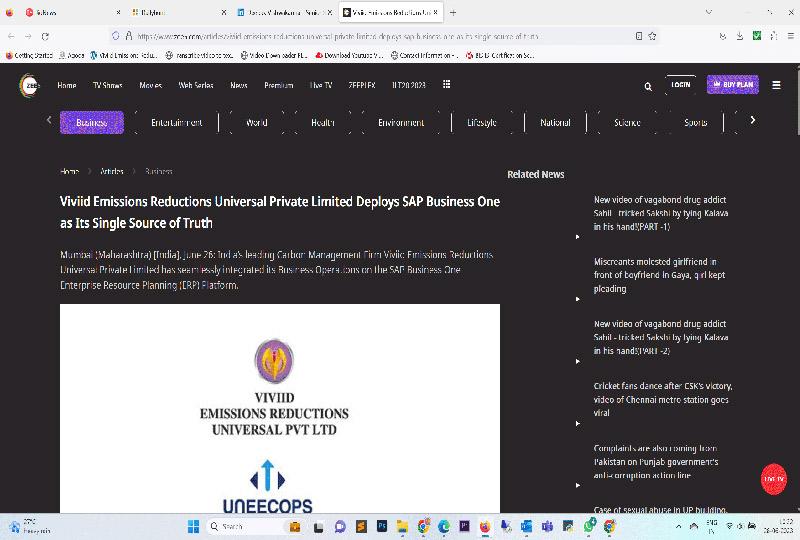Select the Environment category
This screenshot has height=540, width=800.
pyautogui.click(x=401, y=122)
